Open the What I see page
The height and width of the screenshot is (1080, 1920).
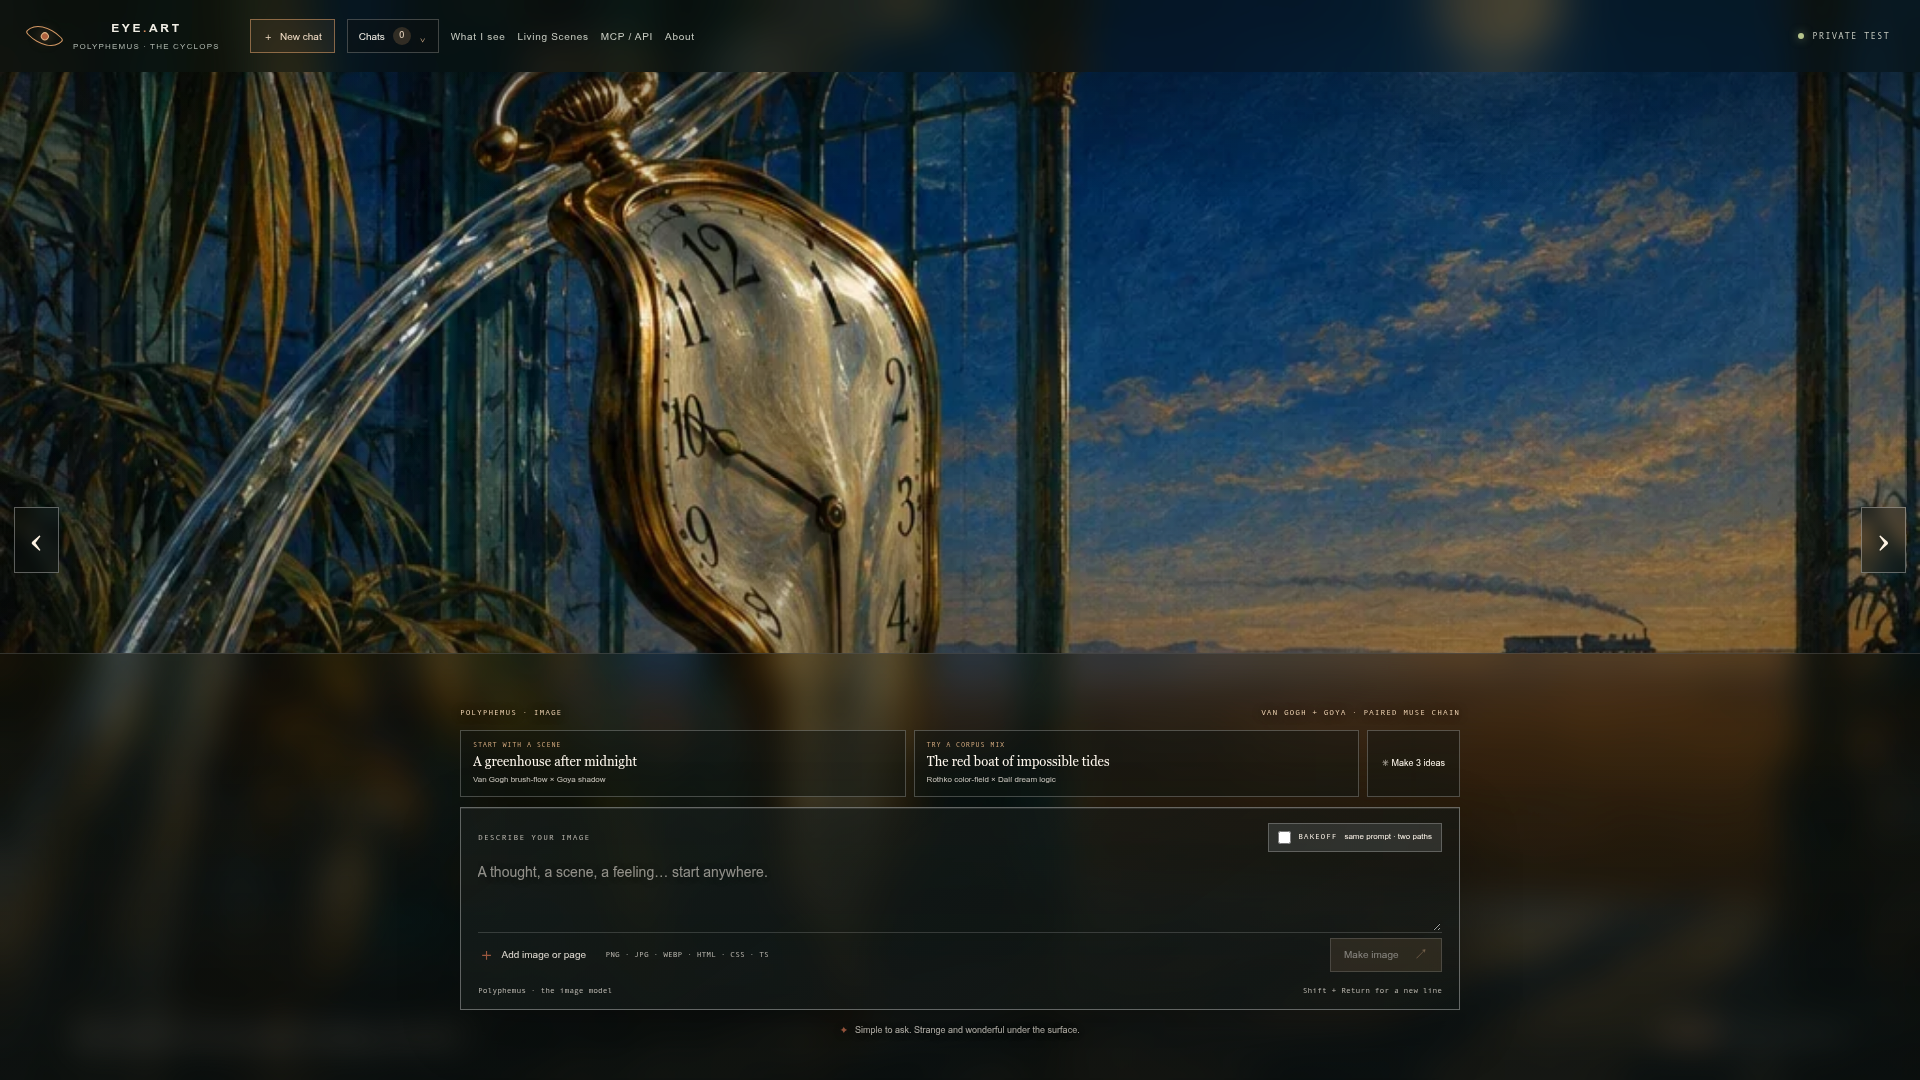point(478,37)
